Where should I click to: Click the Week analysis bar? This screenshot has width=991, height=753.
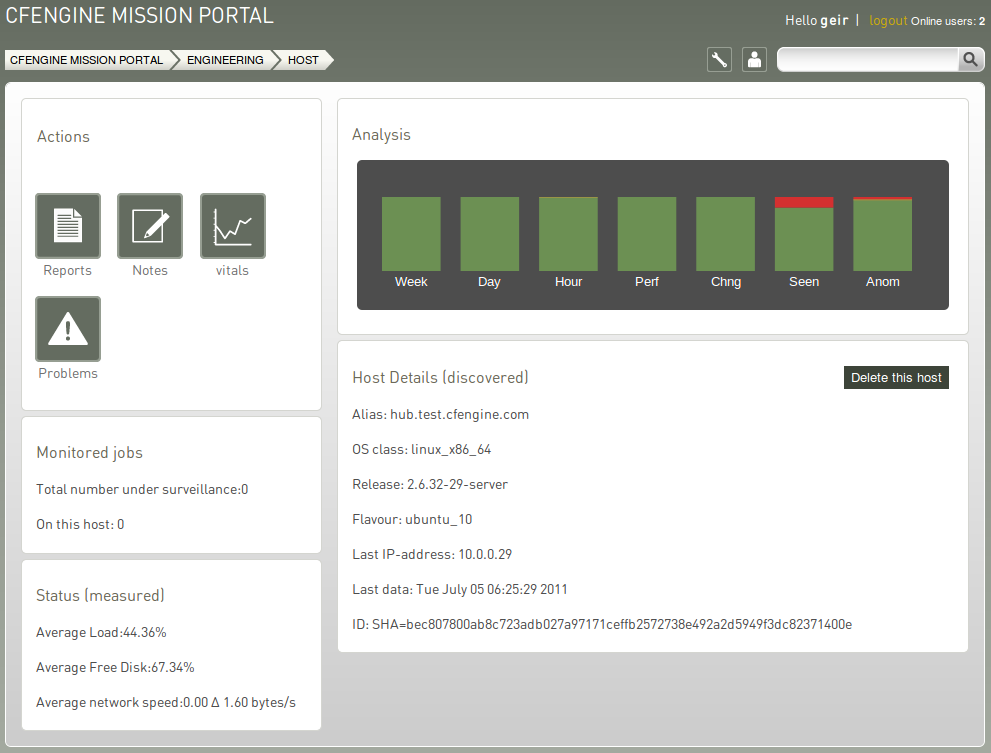[411, 234]
